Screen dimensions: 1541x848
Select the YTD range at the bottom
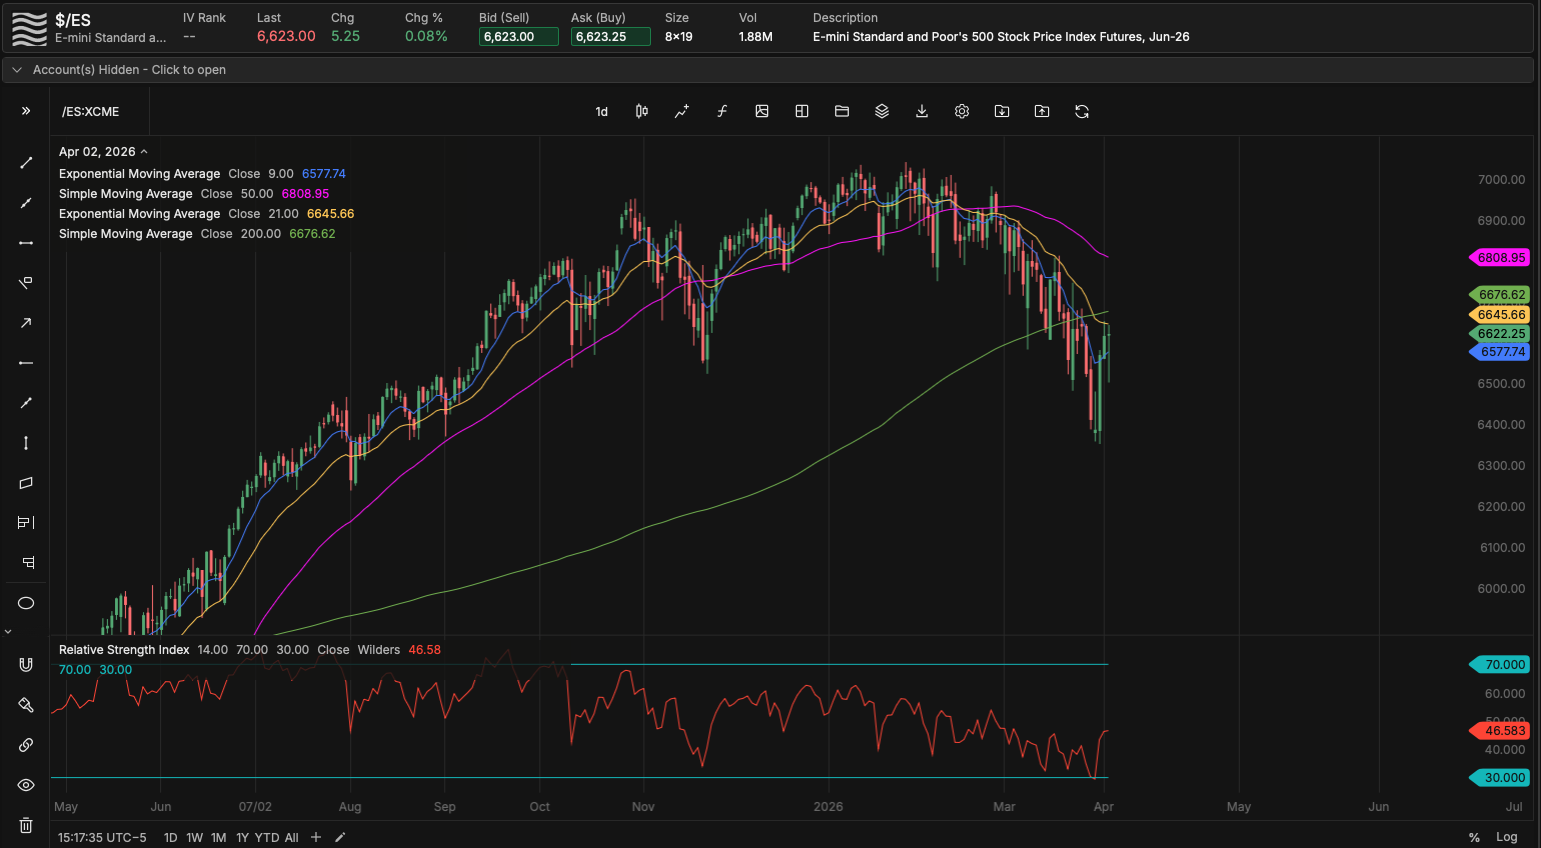[x=266, y=837]
